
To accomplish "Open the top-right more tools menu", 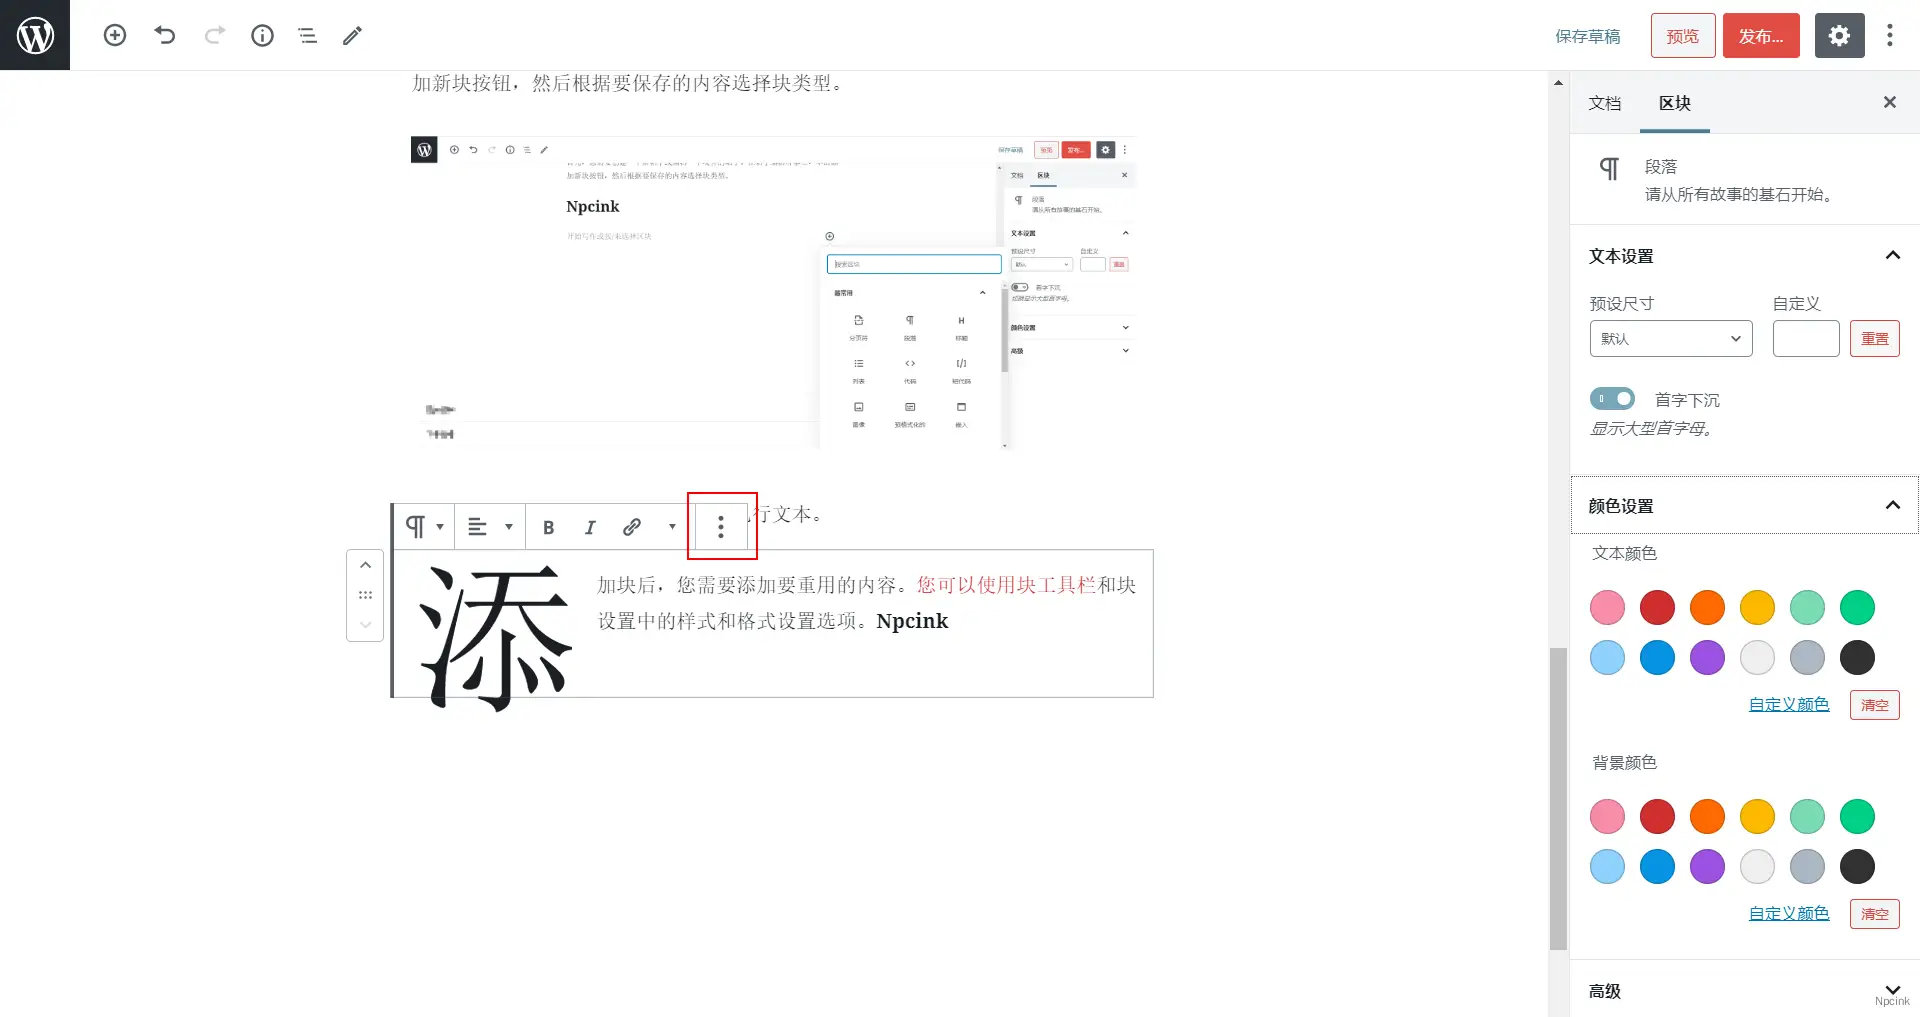I will 1889,35.
